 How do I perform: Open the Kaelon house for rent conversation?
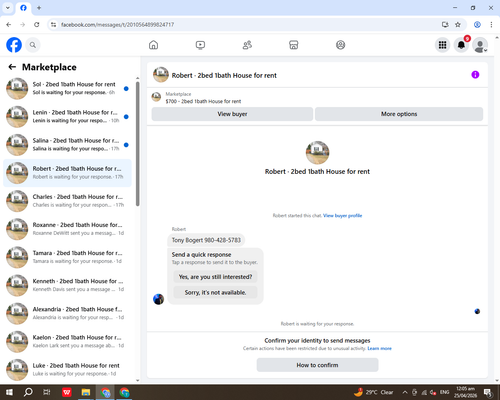tap(67, 341)
